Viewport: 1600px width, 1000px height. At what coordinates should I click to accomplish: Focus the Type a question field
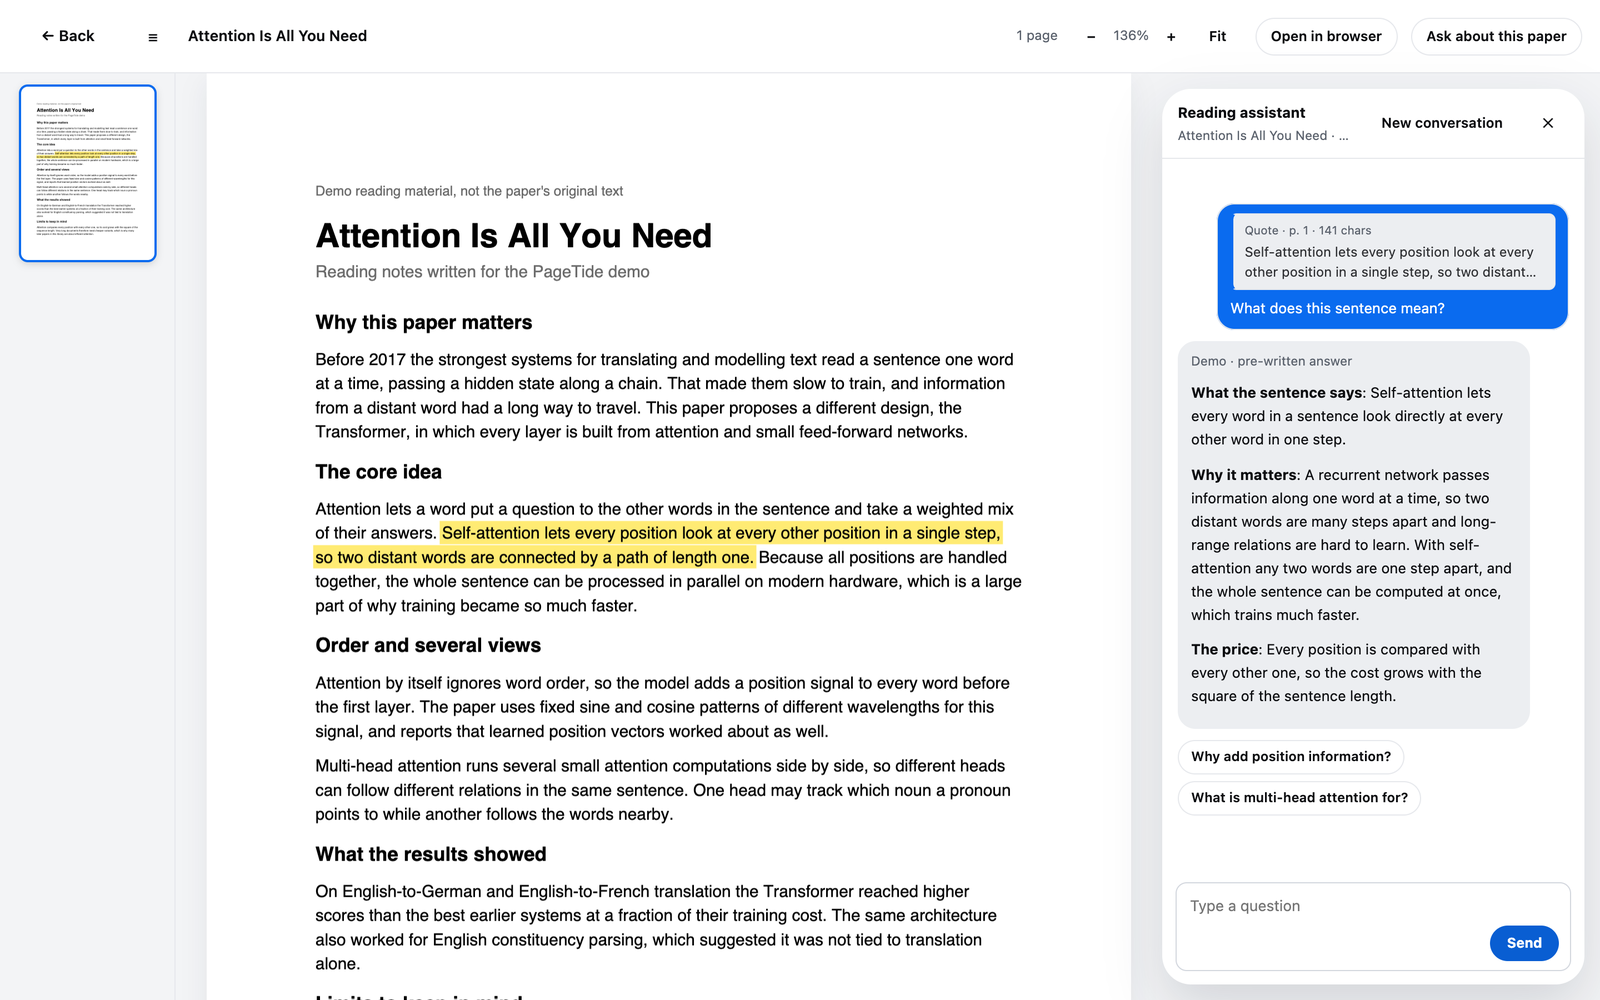[1373, 926]
